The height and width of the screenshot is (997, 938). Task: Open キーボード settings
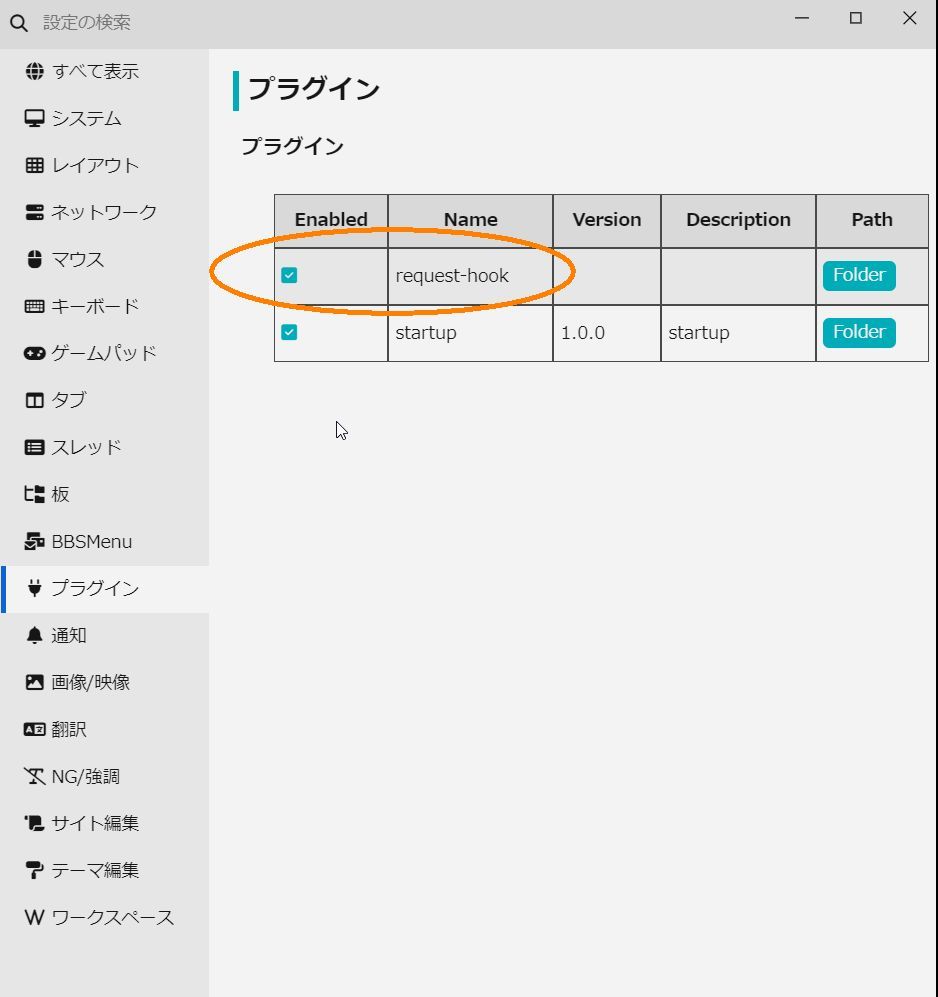pyautogui.click(x=105, y=306)
